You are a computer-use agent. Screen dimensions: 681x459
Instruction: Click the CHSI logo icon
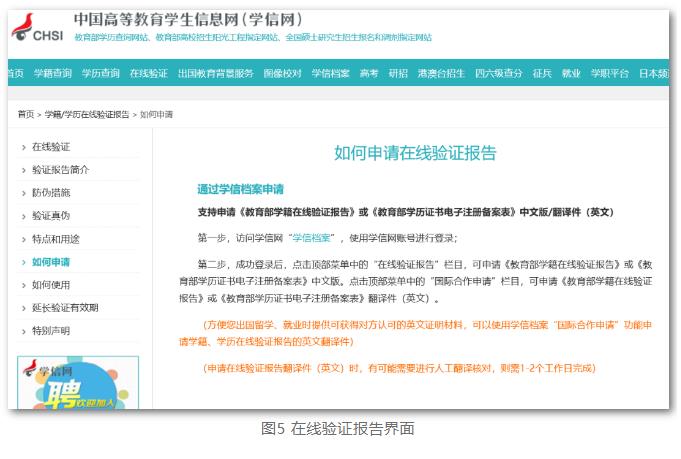[x=37, y=28]
